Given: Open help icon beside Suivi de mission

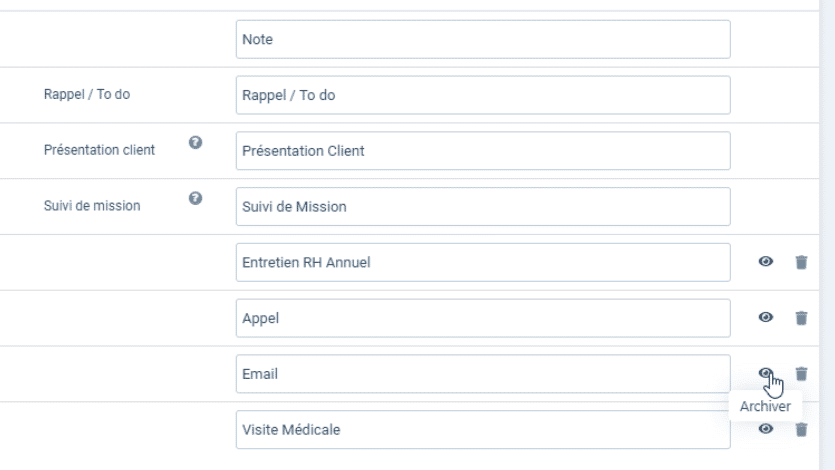Looking at the screenshot, I should click(195, 199).
